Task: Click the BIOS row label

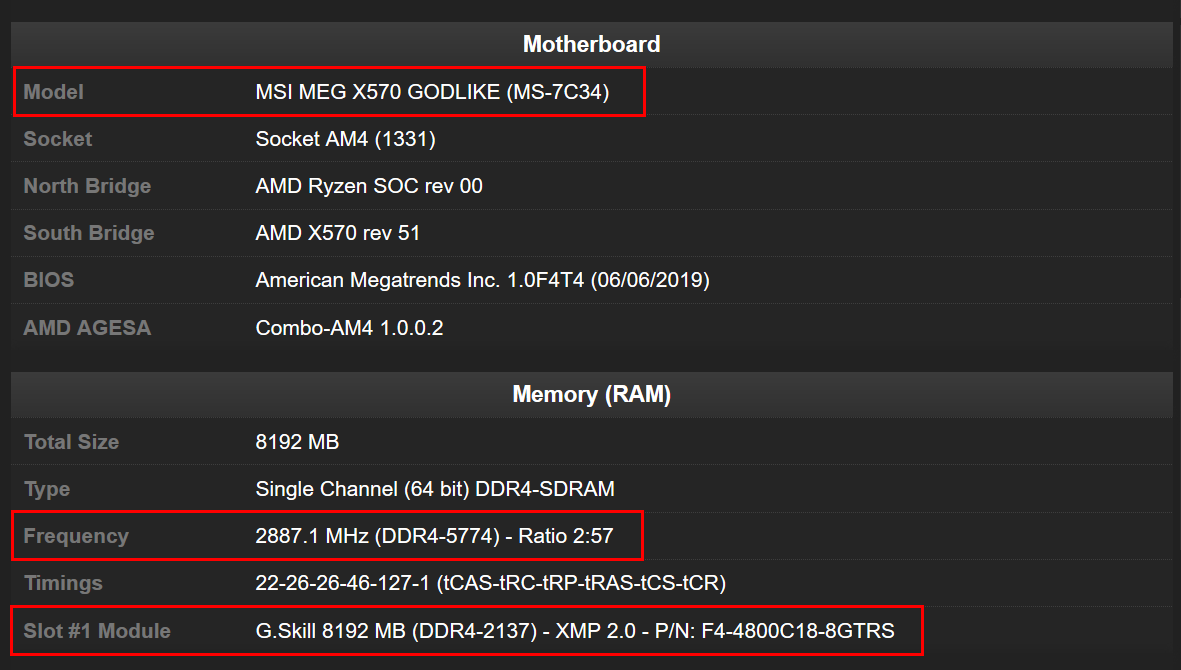Action: coord(49,280)
